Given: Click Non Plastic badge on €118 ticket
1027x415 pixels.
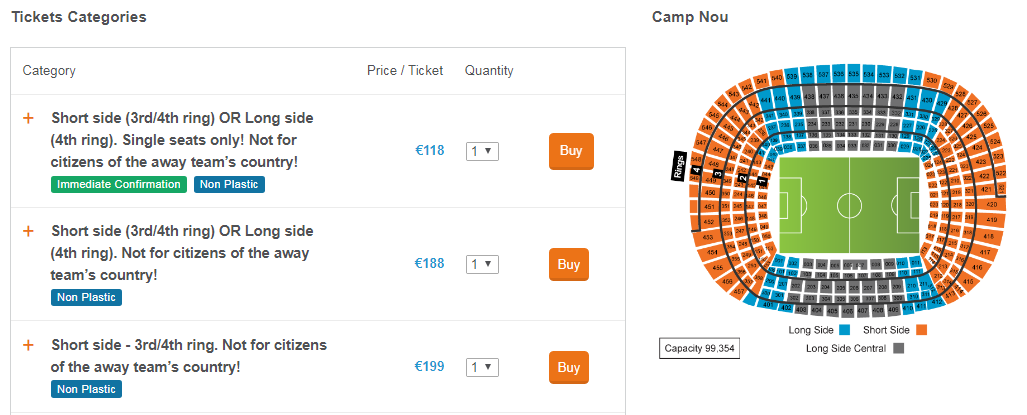Looking at the screenshot, I should click(x=230, y=184).
